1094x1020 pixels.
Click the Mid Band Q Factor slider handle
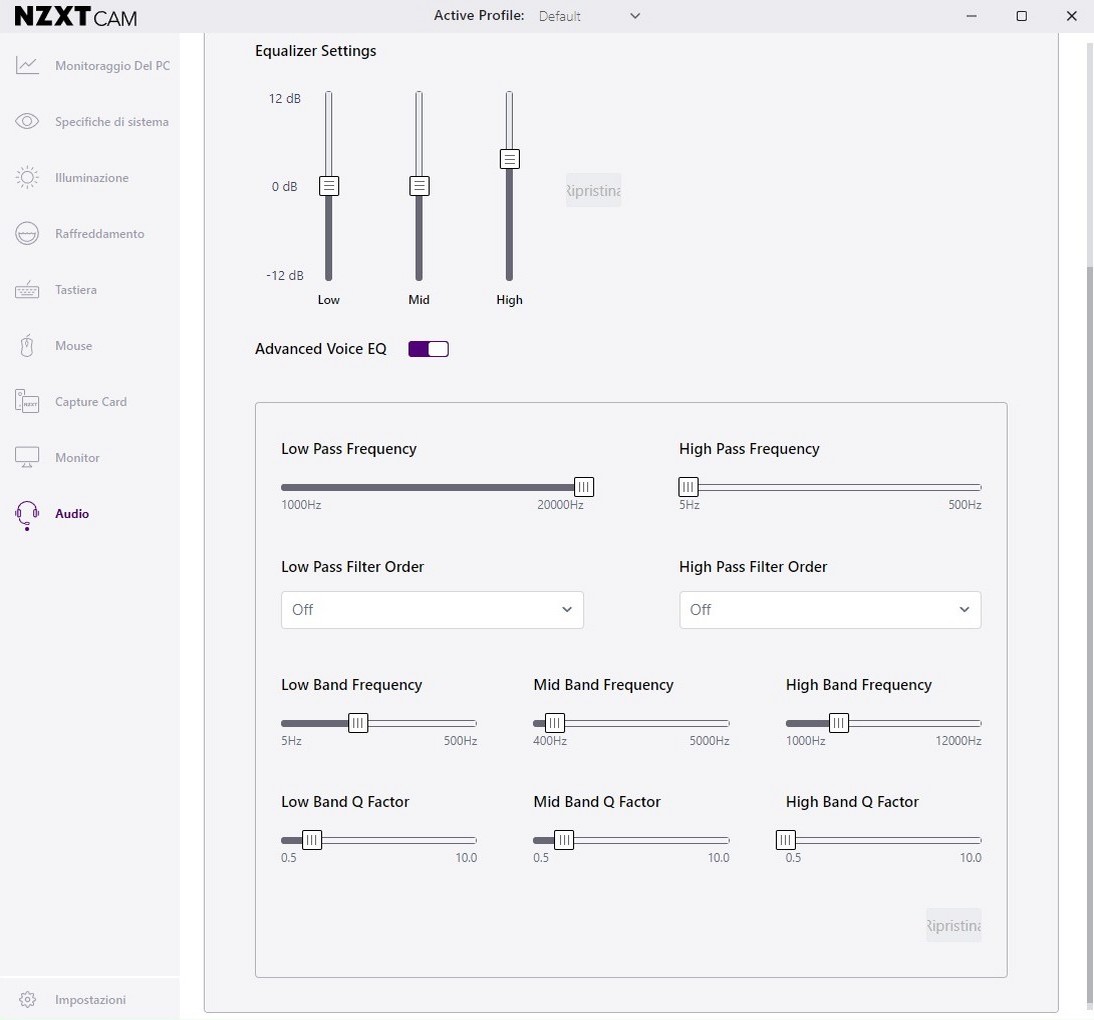tap(564, 840)
